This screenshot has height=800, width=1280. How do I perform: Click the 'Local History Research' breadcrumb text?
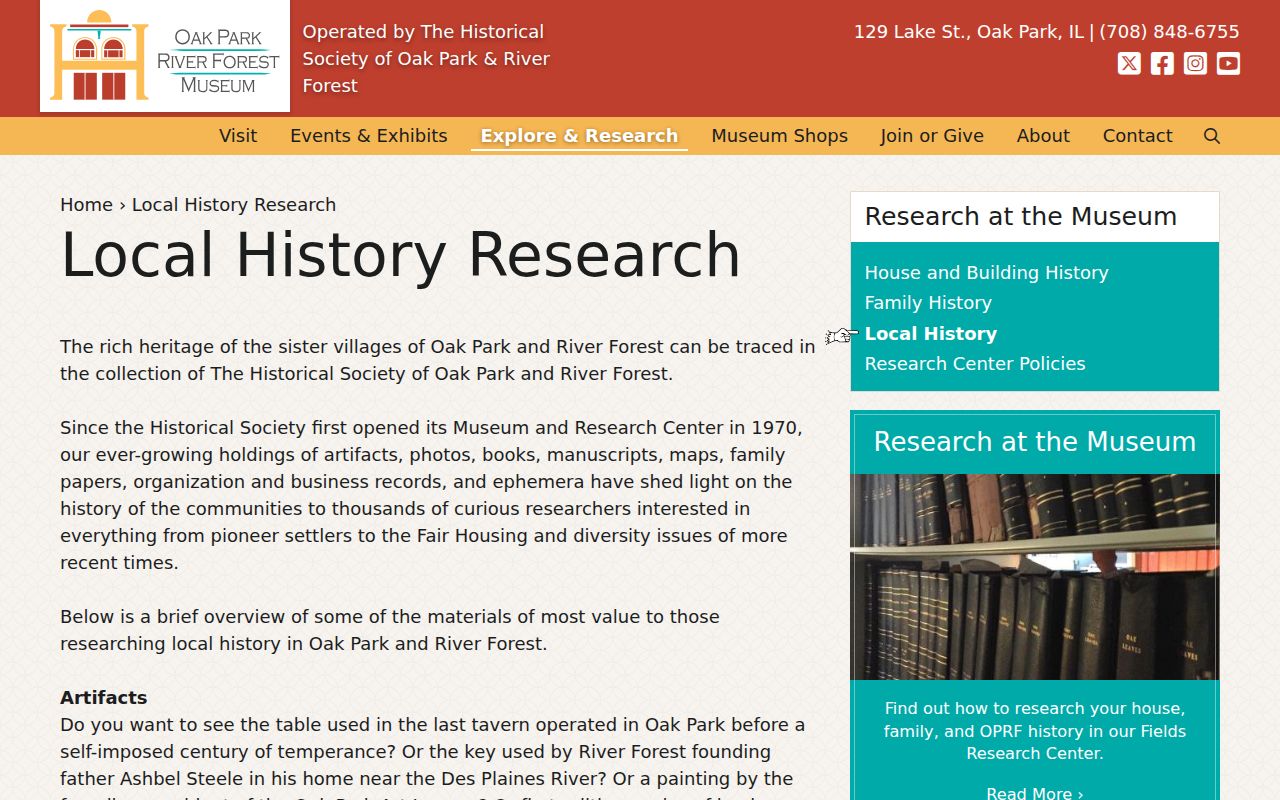point(234,205)
